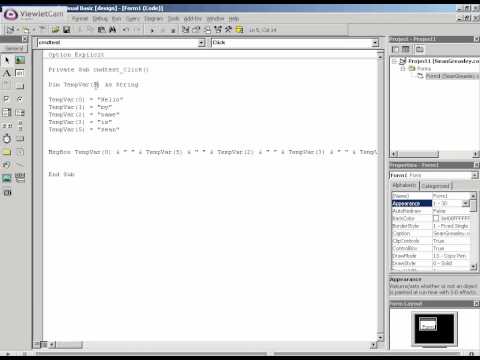Toggle Folders icon in Project panel
The height and width of the screenshot is (360, 480).
coord(420,50)
